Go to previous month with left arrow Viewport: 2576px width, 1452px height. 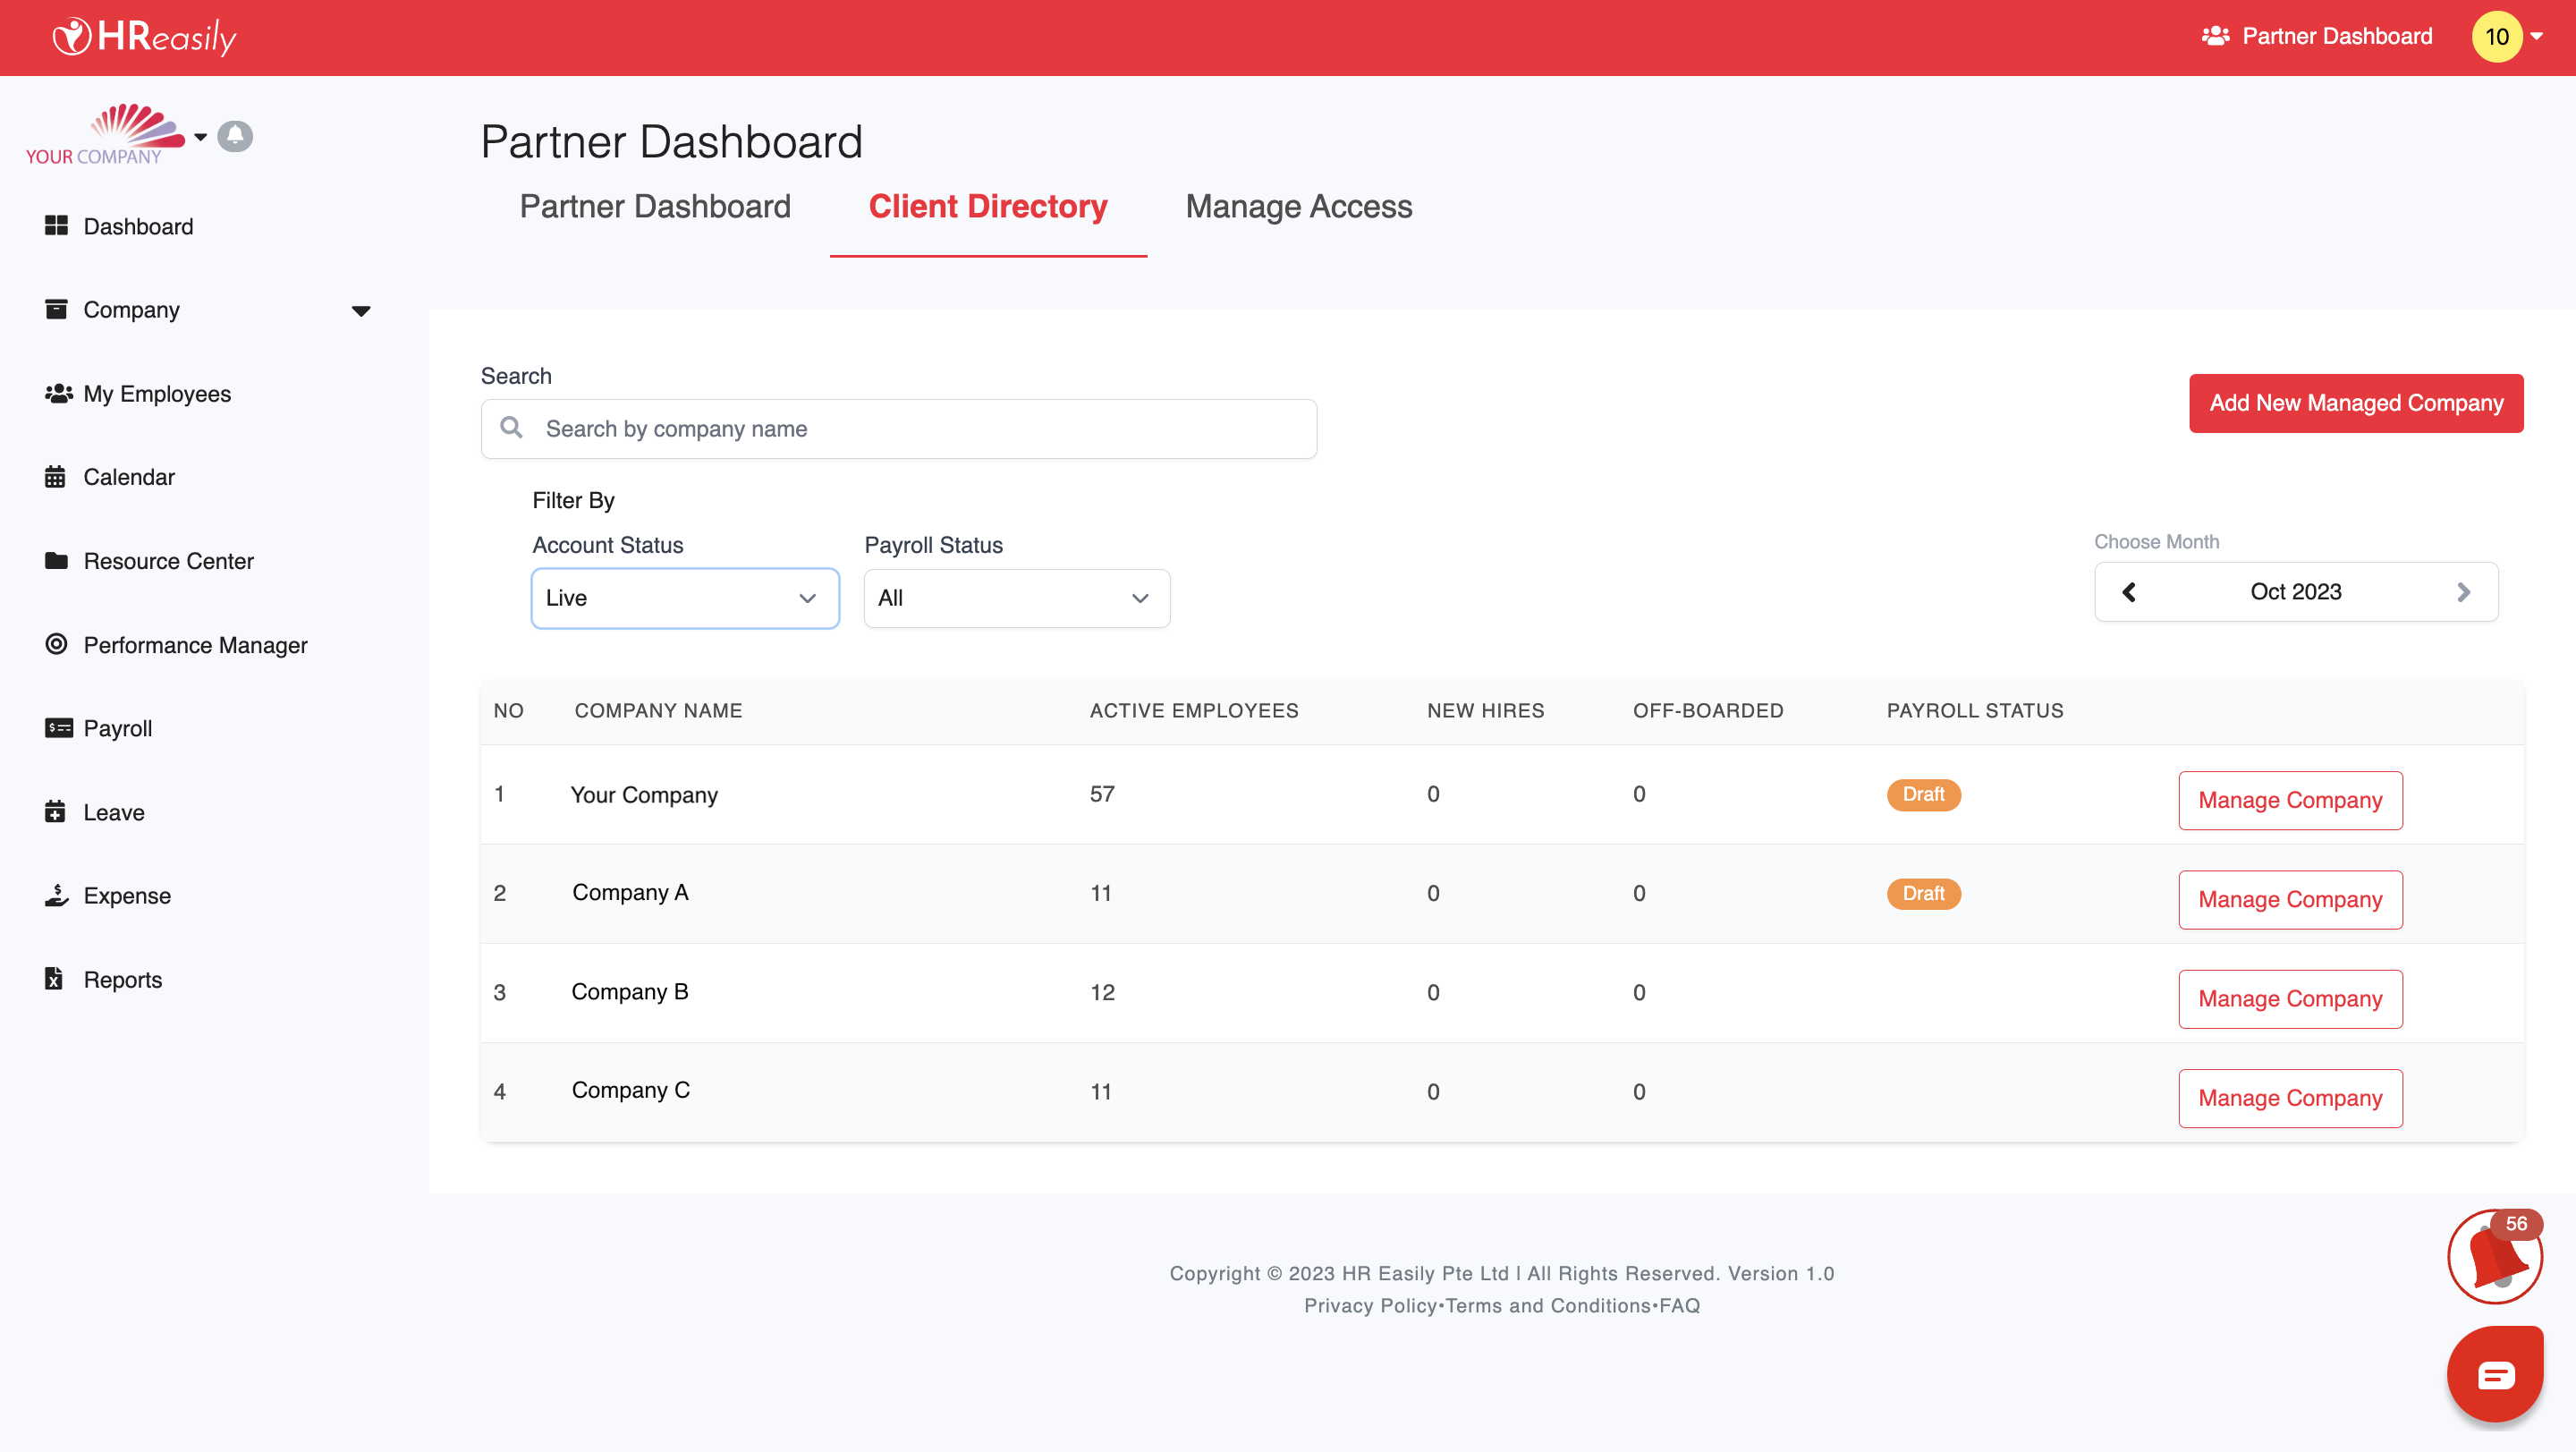coord(2129,592)
